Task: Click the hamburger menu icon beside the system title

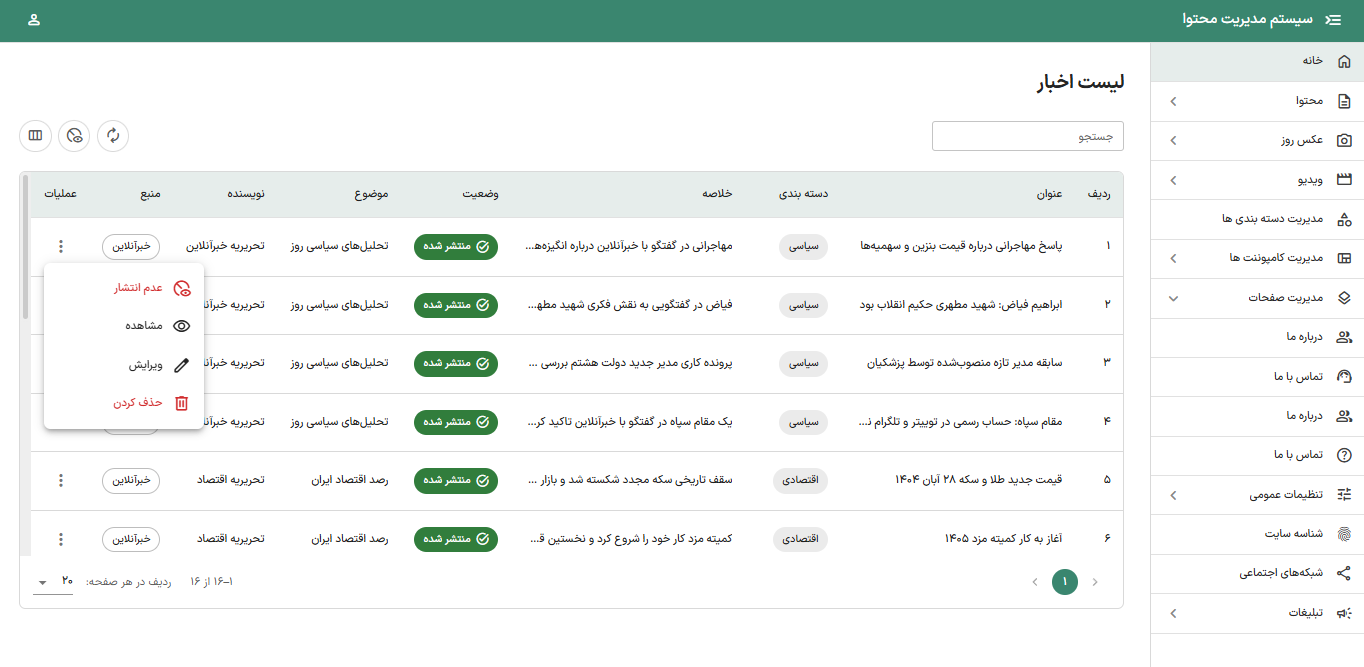Action: click(x=1334, y=20)
